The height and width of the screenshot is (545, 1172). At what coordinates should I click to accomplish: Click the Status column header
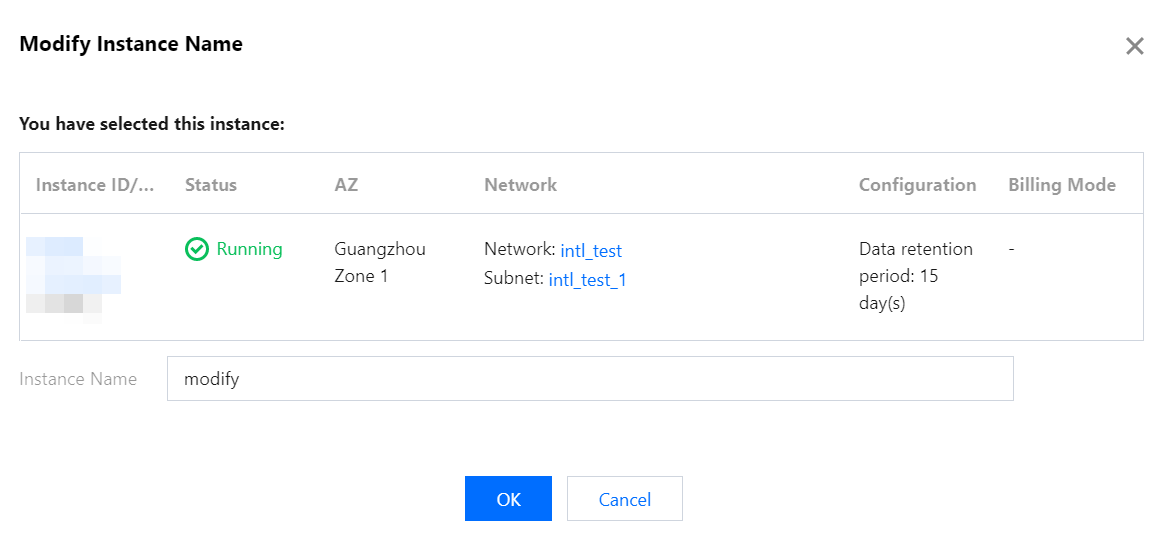(211, 185)
